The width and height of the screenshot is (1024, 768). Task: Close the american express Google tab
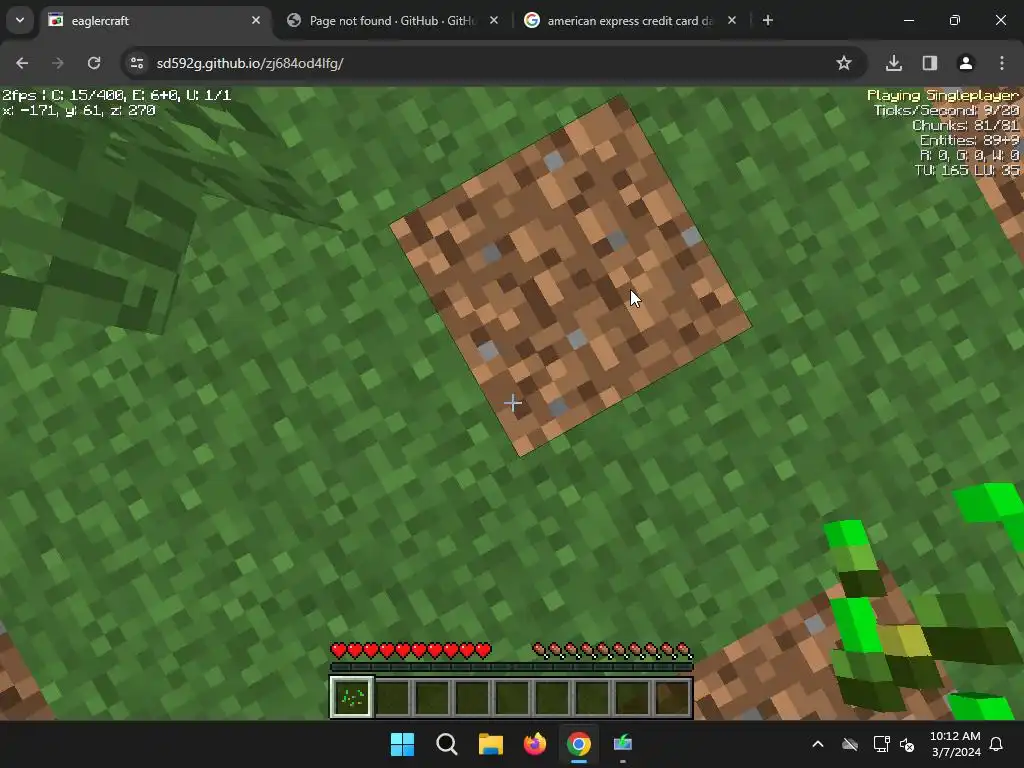click(731, 20)
